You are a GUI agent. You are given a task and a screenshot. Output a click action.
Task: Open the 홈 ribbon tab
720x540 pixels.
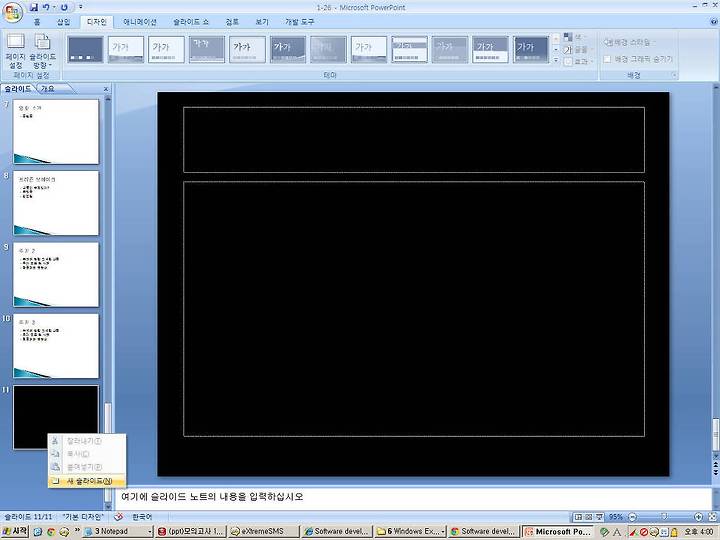(37, 22)
